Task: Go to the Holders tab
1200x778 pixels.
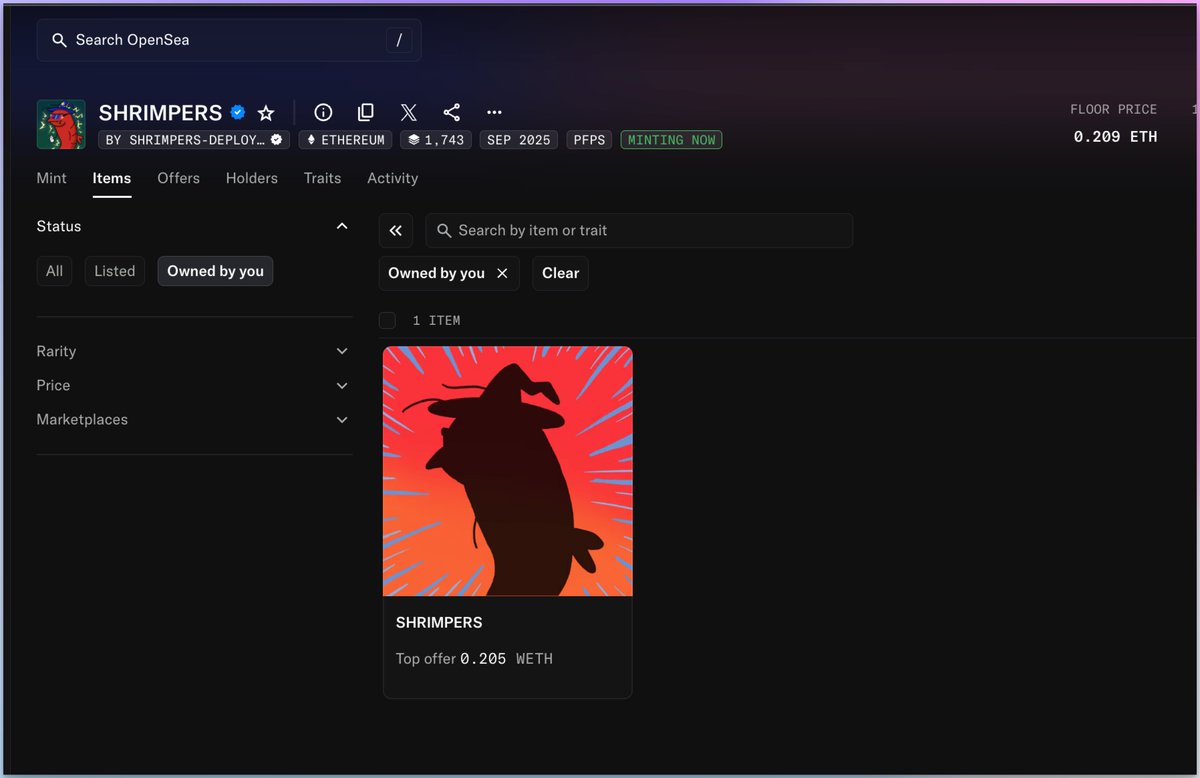Action: [252, 178]
